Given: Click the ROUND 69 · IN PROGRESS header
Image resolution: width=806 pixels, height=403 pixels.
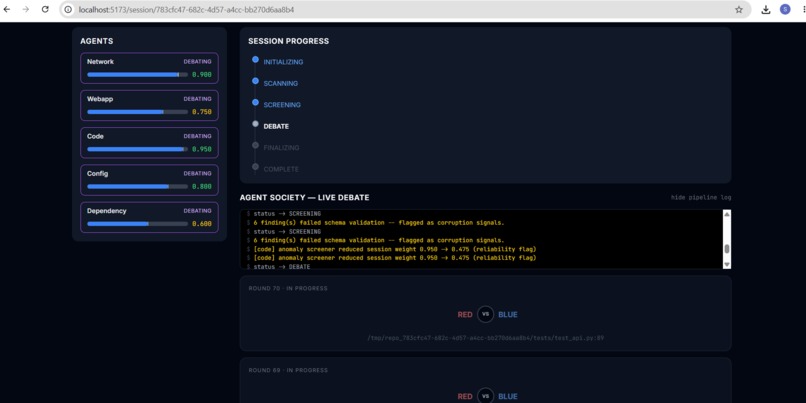Looking at the screenshot, I should click(288, 370).
